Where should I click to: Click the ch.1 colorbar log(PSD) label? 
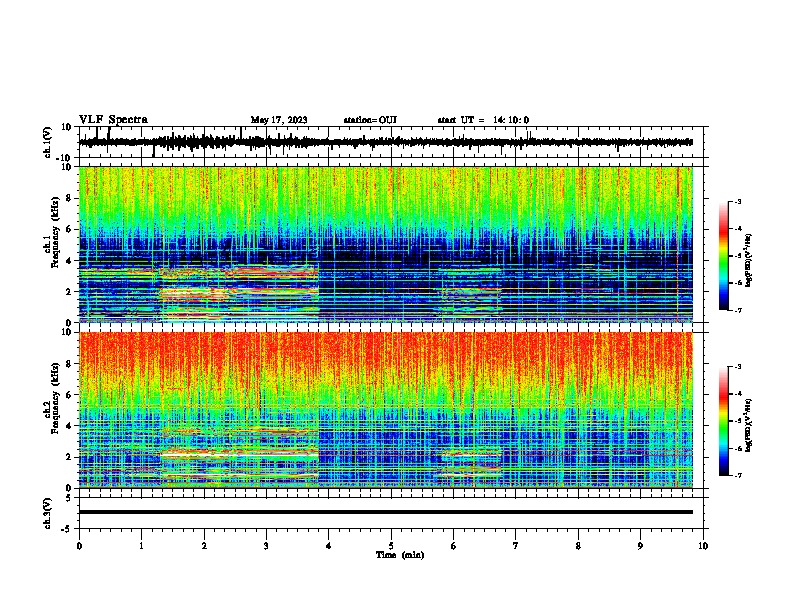click(749, 260)
